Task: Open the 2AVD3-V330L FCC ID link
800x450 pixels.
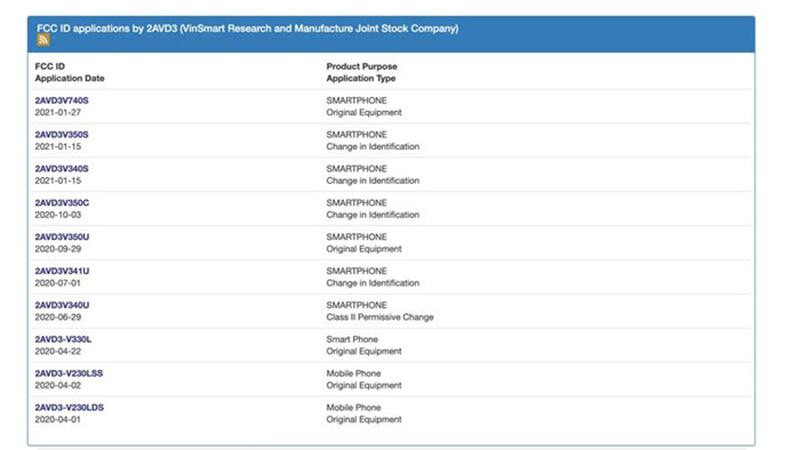Action: coord(63,339)
